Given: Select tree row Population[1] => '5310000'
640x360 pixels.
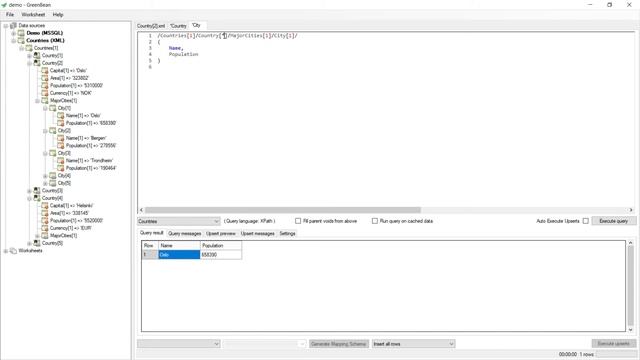Looking at the screenshot, I should (x=76, y=86).
